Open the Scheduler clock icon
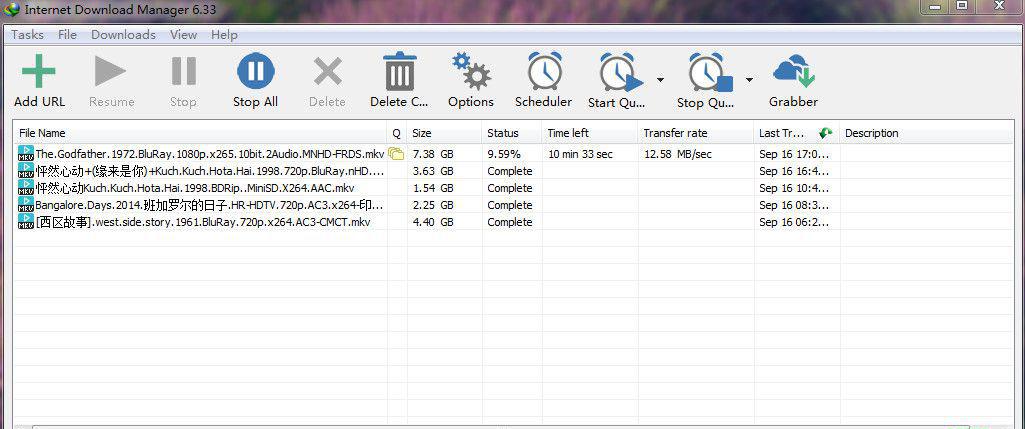 tap(545, 71)
